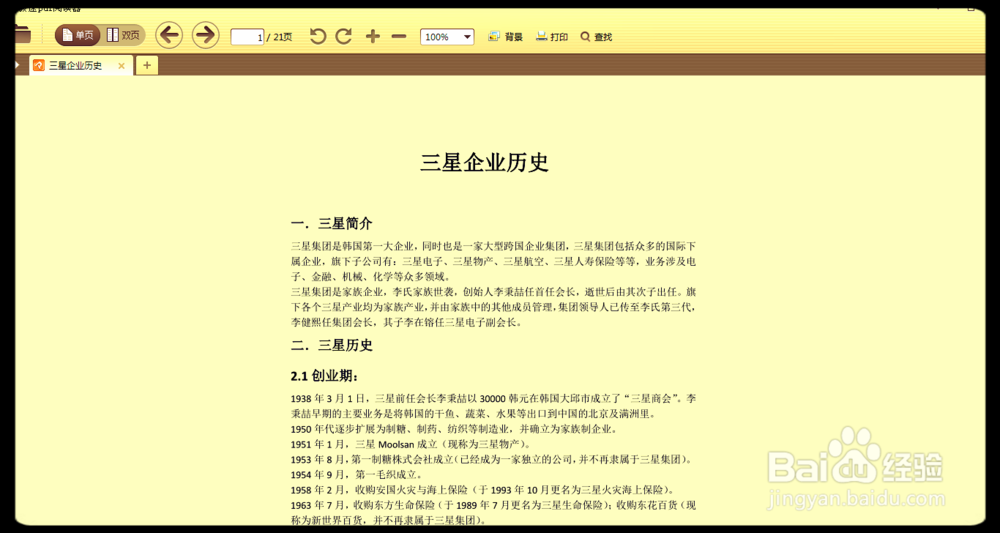Screen dimensions: 1000x533
Task: Click subheading 2.1 创业期
Action: (x=325, y=376)
